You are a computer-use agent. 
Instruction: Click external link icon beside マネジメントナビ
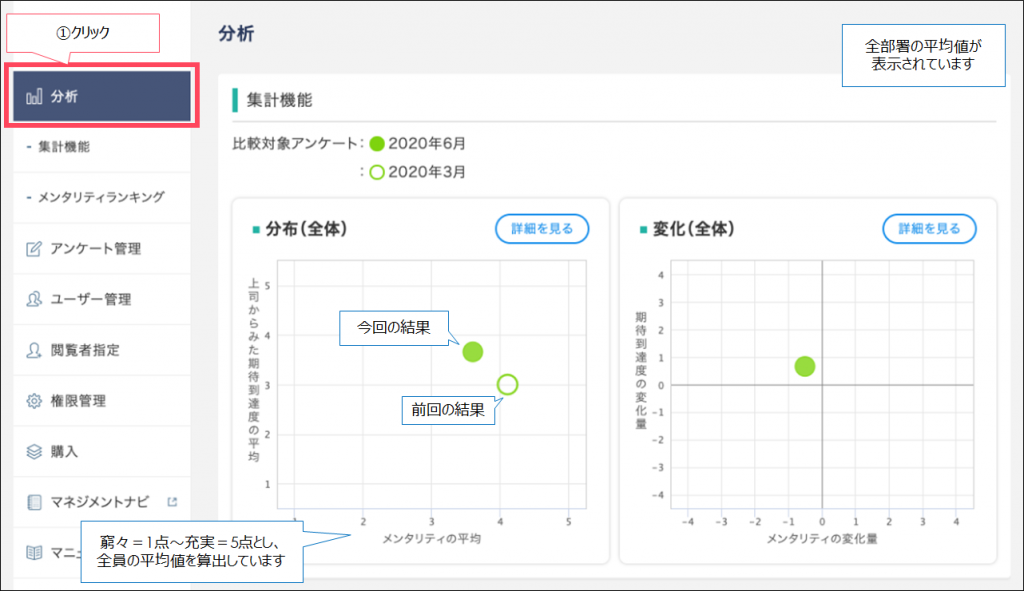[172, 502]
